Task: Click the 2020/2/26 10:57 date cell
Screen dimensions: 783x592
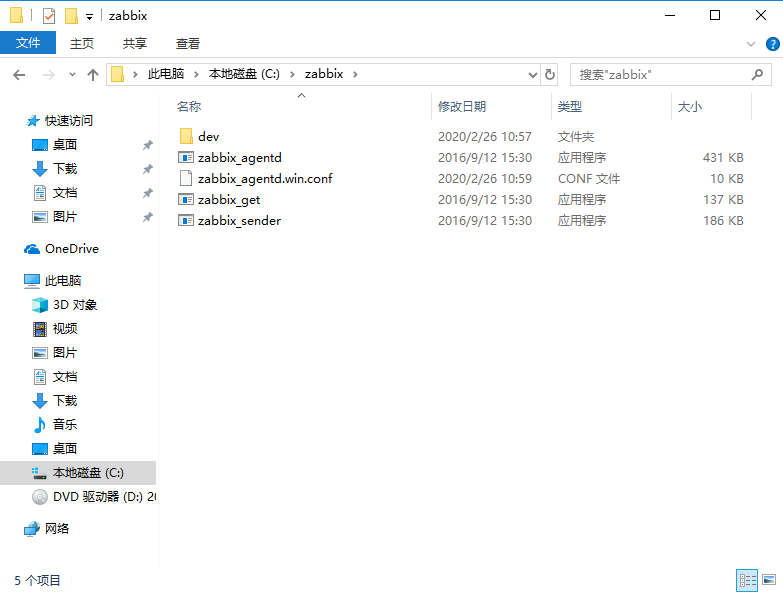Action: pos(484,136)
